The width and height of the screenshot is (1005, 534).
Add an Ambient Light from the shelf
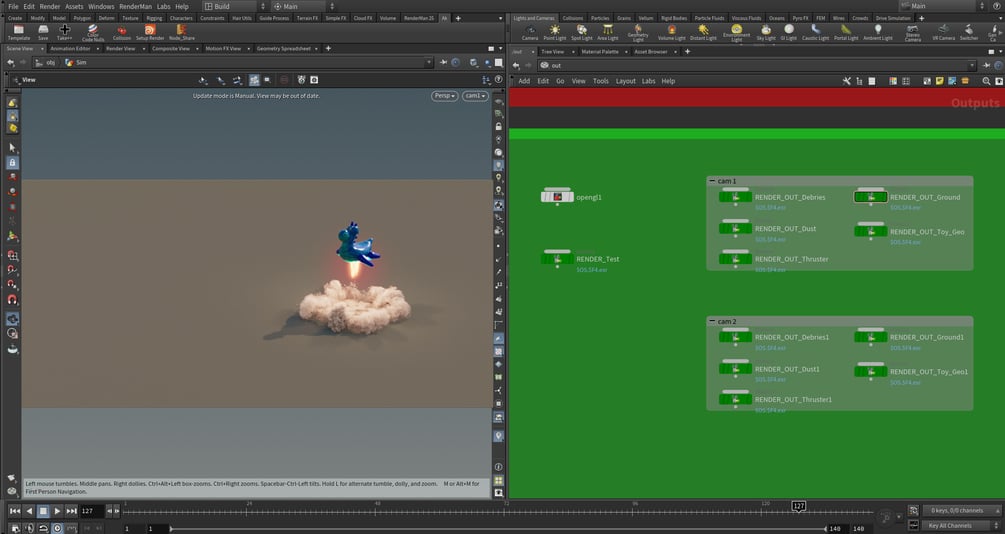[x=878, y=33]
